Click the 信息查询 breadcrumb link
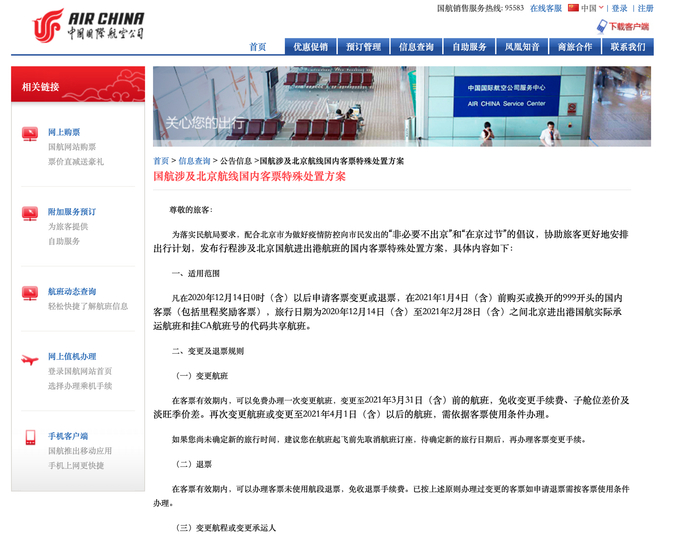Screen dimensions: 700x539 click(194, 161)
